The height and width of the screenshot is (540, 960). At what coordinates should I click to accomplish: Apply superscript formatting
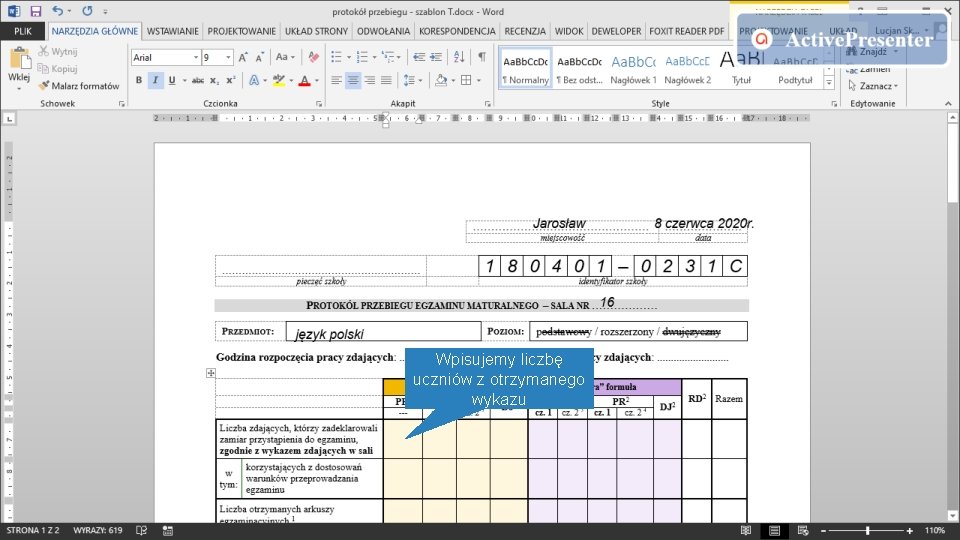[x=231, y=80]
